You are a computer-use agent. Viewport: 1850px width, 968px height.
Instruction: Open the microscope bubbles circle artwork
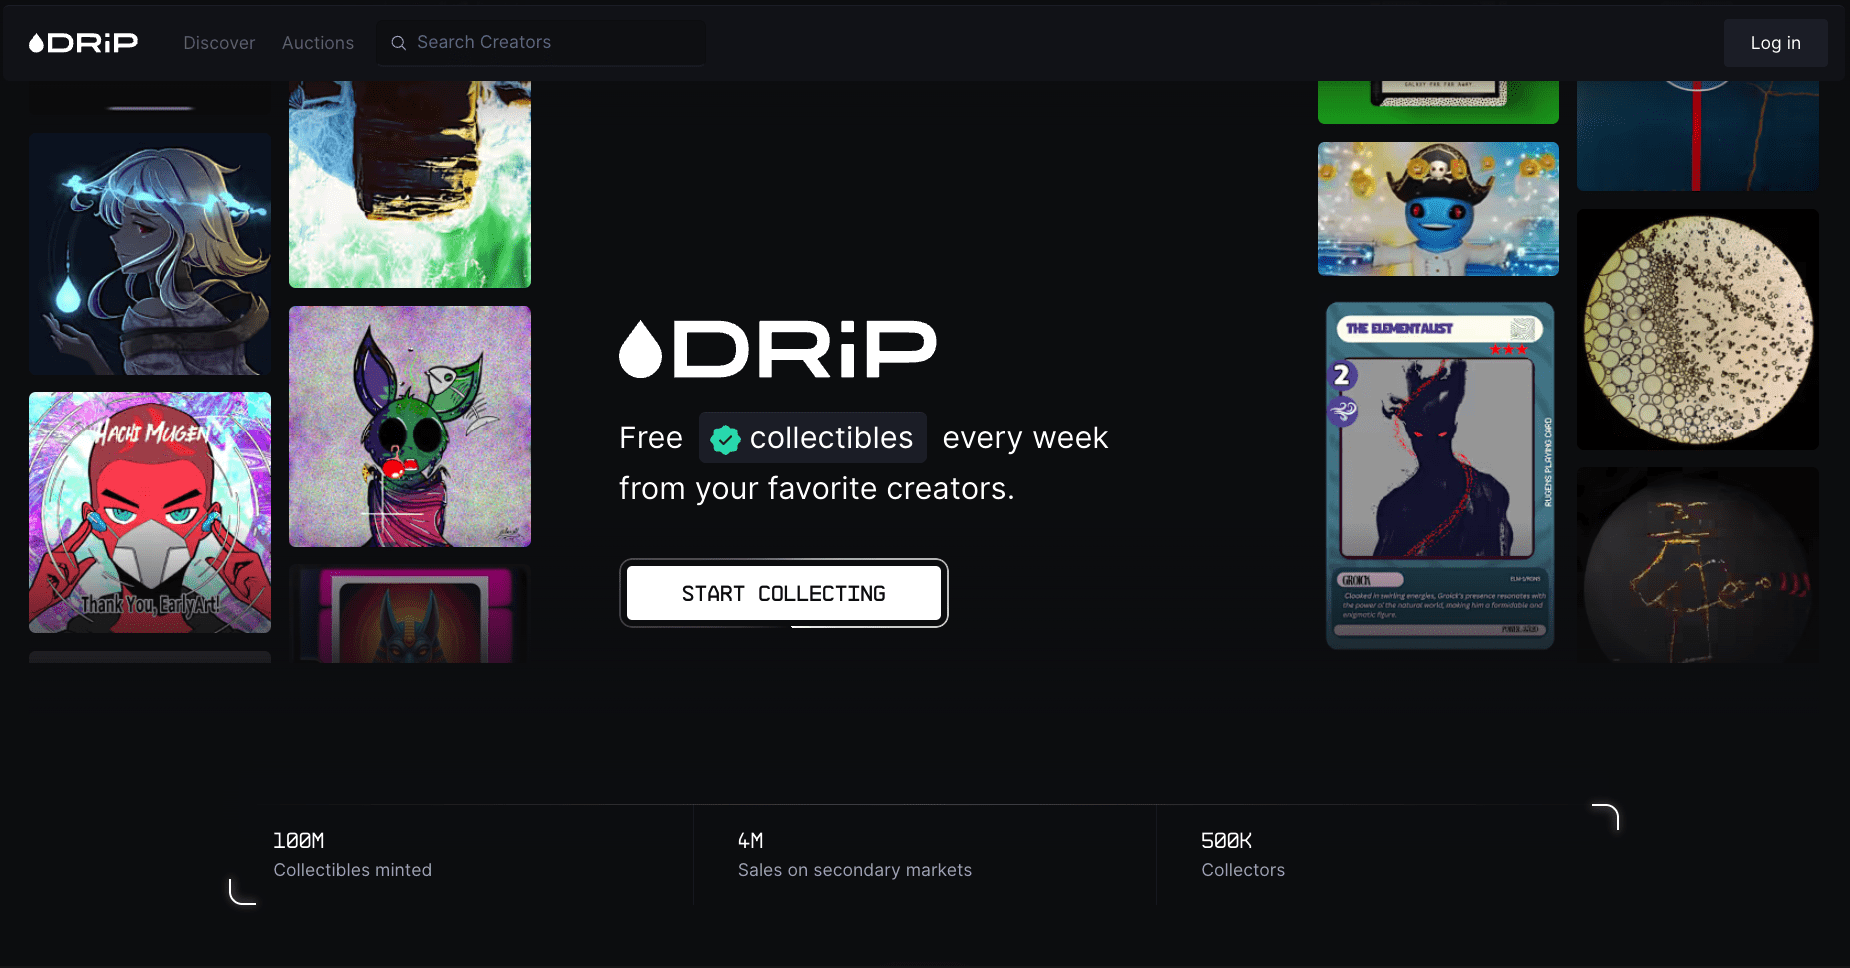(x=1698, y=329)
